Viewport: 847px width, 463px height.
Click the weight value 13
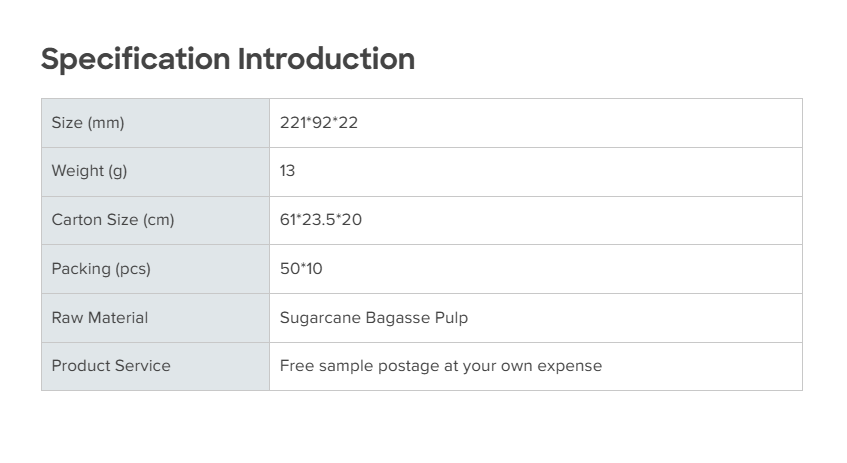pos(288,171)
